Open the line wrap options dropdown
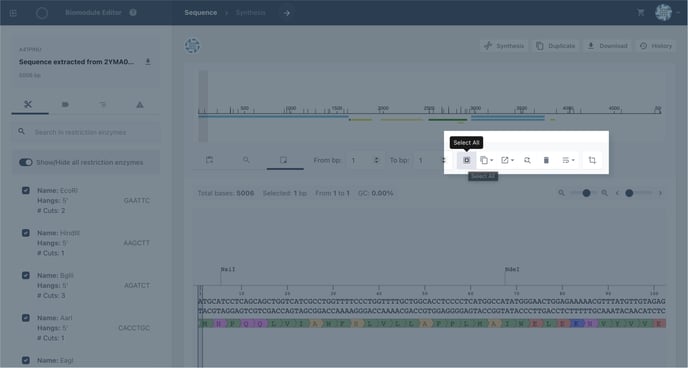 (568, 160)
